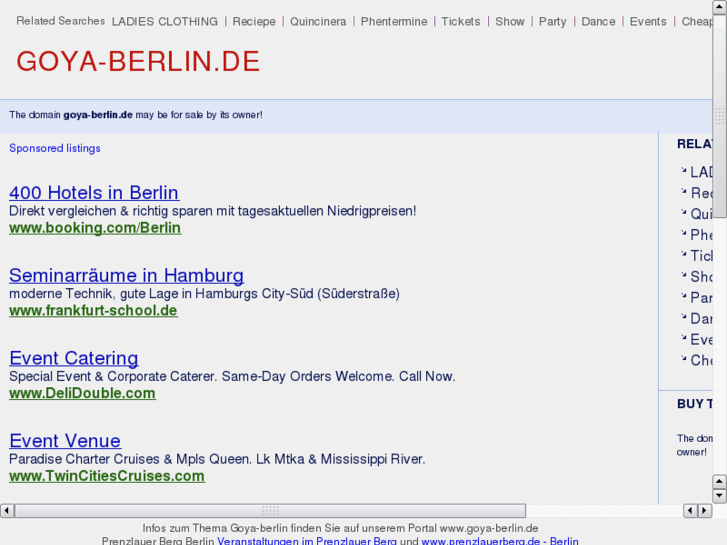727x545 pixels.
Task: Open the Dance related search link
Action: coord(598,22)
